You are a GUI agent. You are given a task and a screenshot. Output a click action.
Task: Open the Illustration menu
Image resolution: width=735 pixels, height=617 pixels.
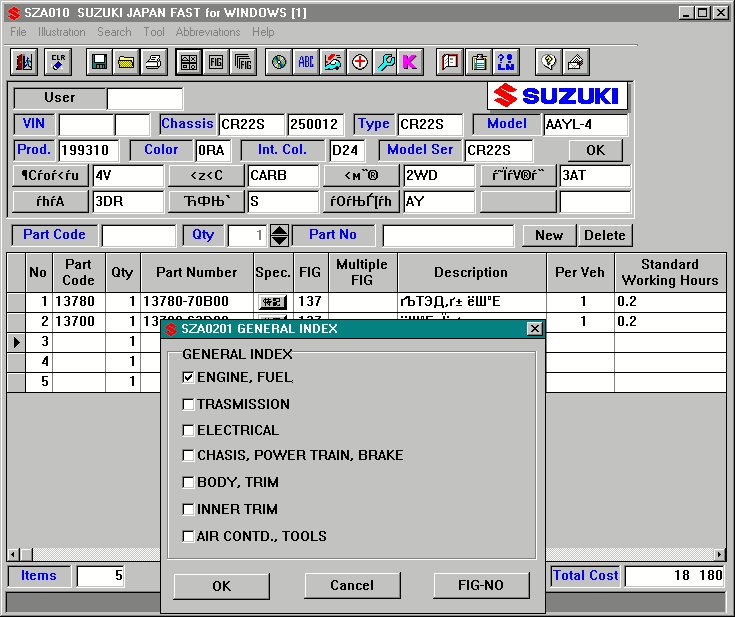tap(62, 32)
